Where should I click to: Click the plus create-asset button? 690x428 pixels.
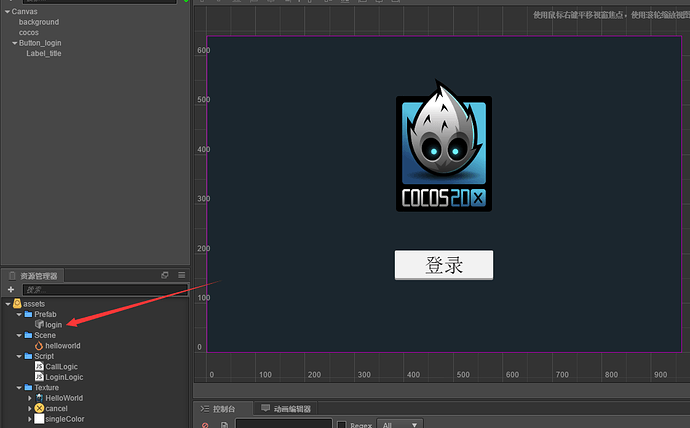pyautogui.click(x=11, y=289)
